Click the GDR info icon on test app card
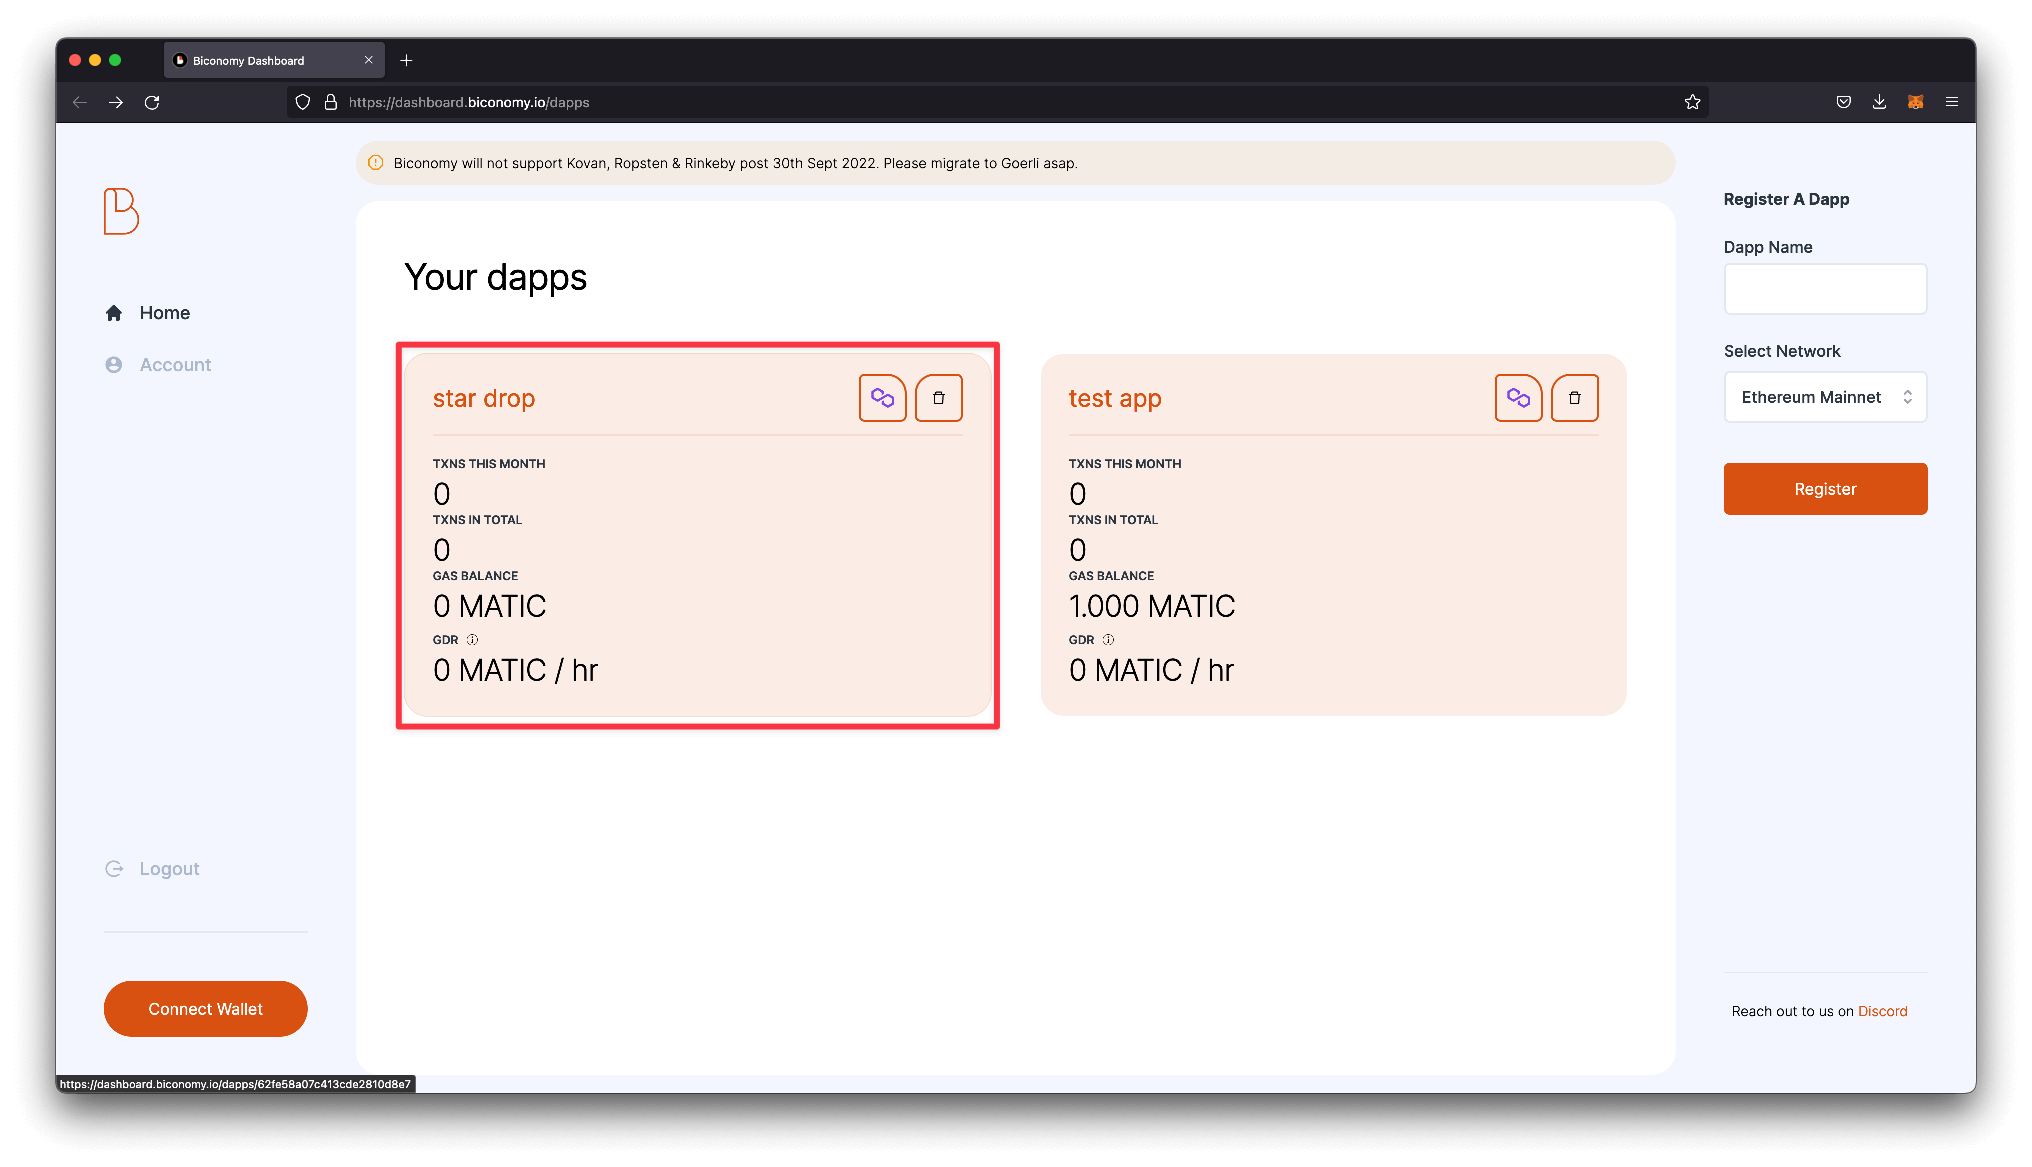 1108,639
